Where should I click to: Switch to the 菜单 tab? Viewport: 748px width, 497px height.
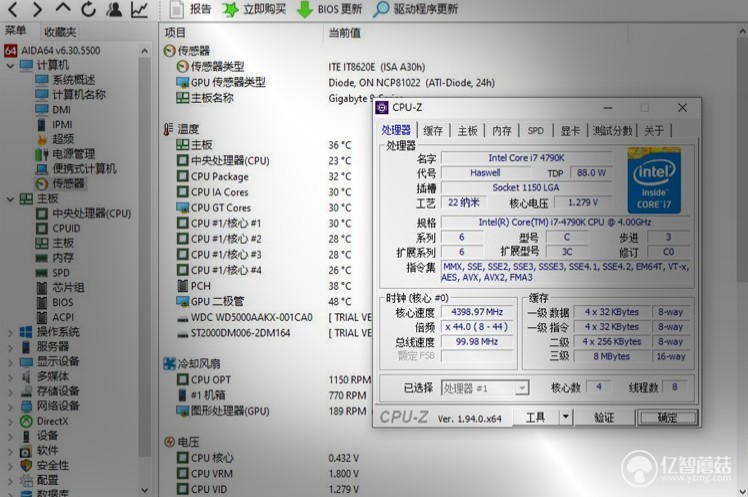16,31
